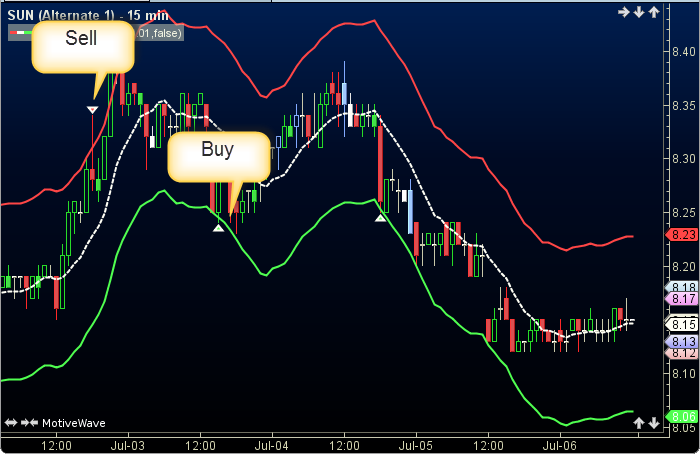Click the bottom-right down arrow above the time axis

(654, 423)
